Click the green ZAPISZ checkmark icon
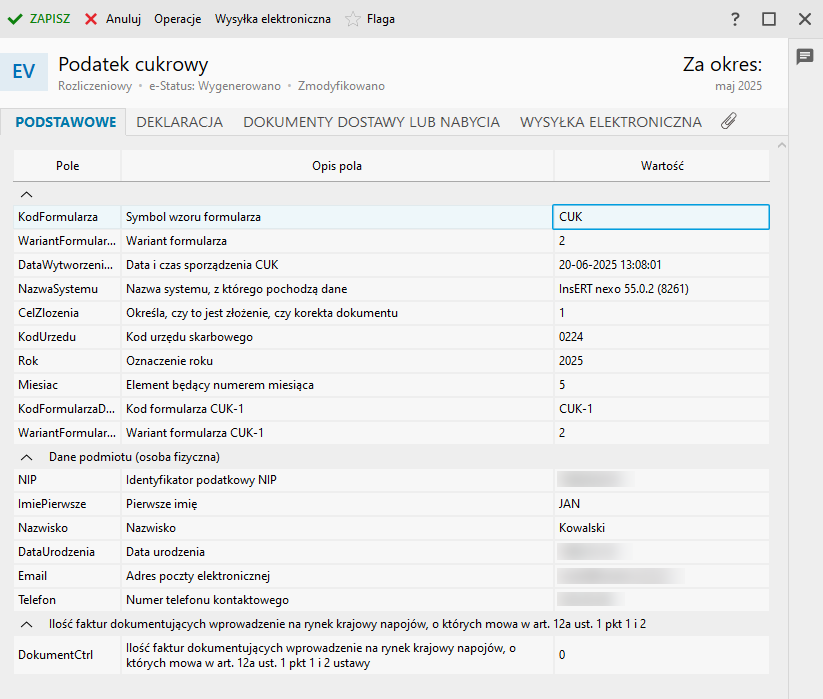The width and height of the screenshot is (823, 699). 15,19
